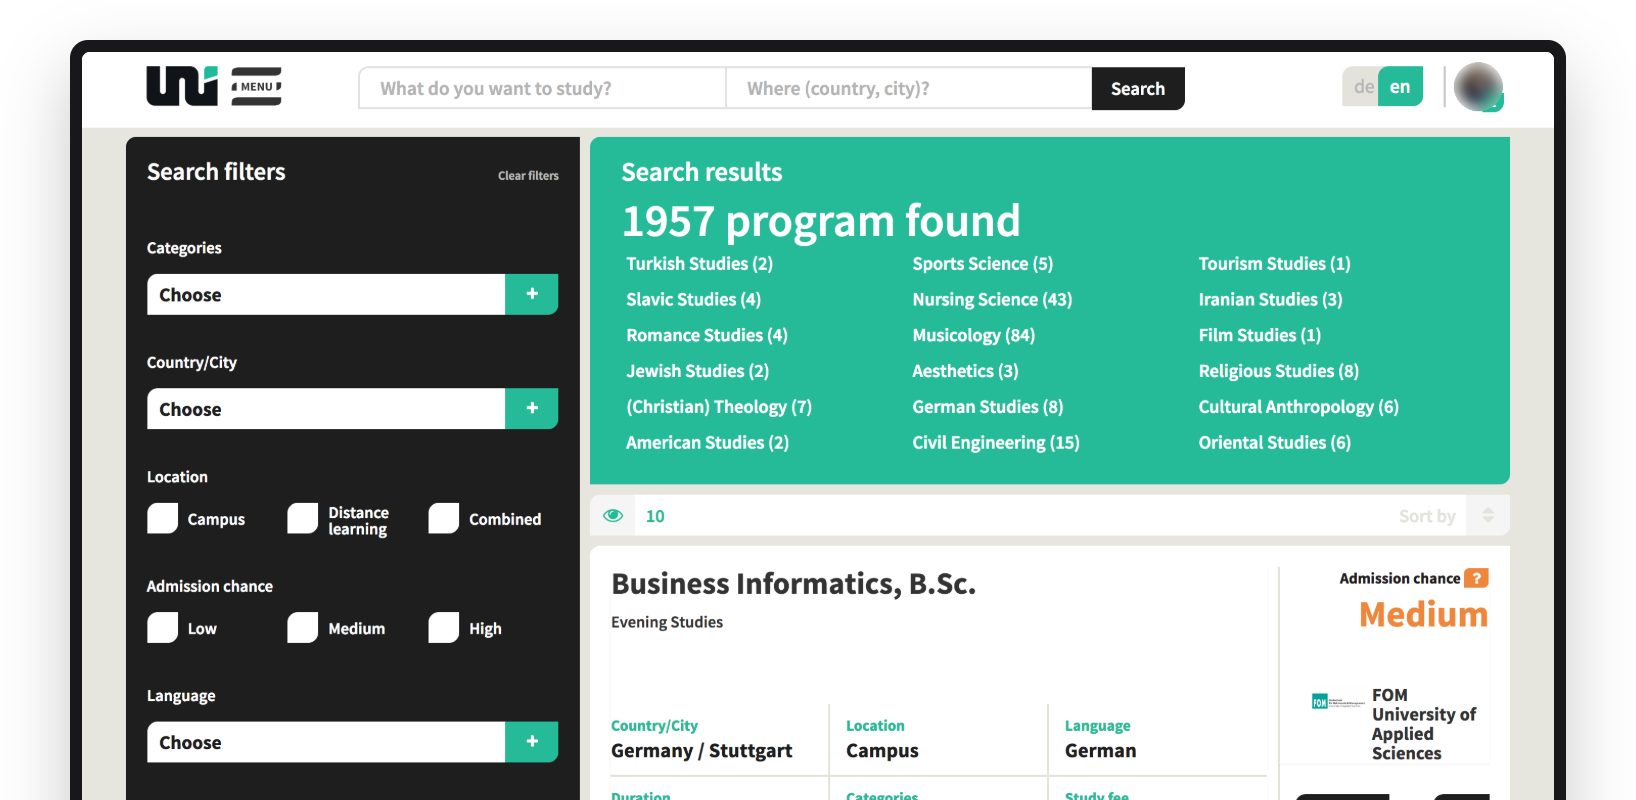
Task: Click Clear filters link
Action: 528,175
